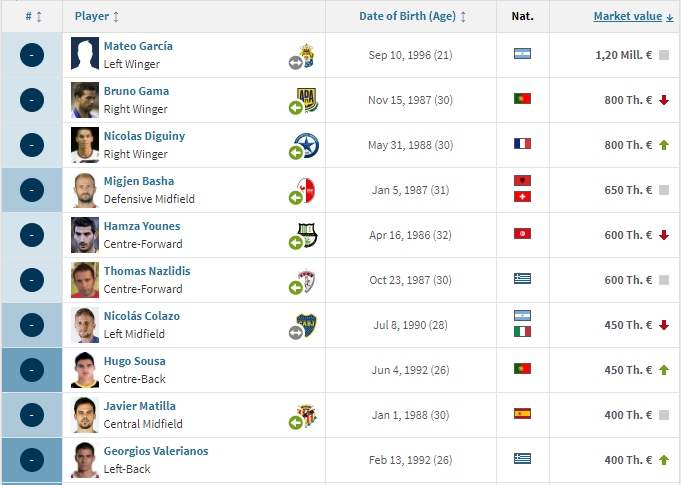Click Hamza Younes' club crest icon
681x485 pixels.
click(x=307, y=235)
